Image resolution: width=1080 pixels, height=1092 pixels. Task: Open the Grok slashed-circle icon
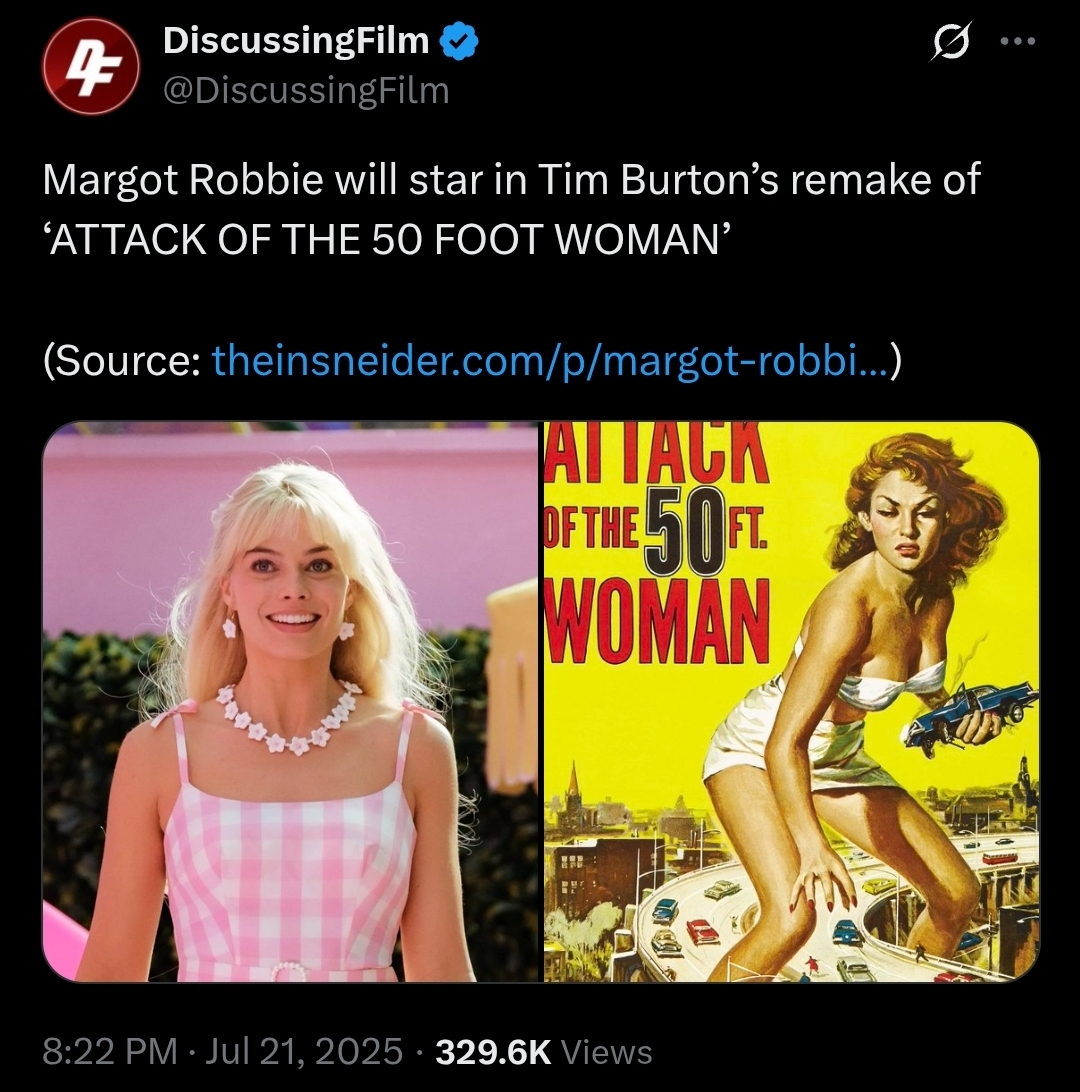click(x=950, y=42)
